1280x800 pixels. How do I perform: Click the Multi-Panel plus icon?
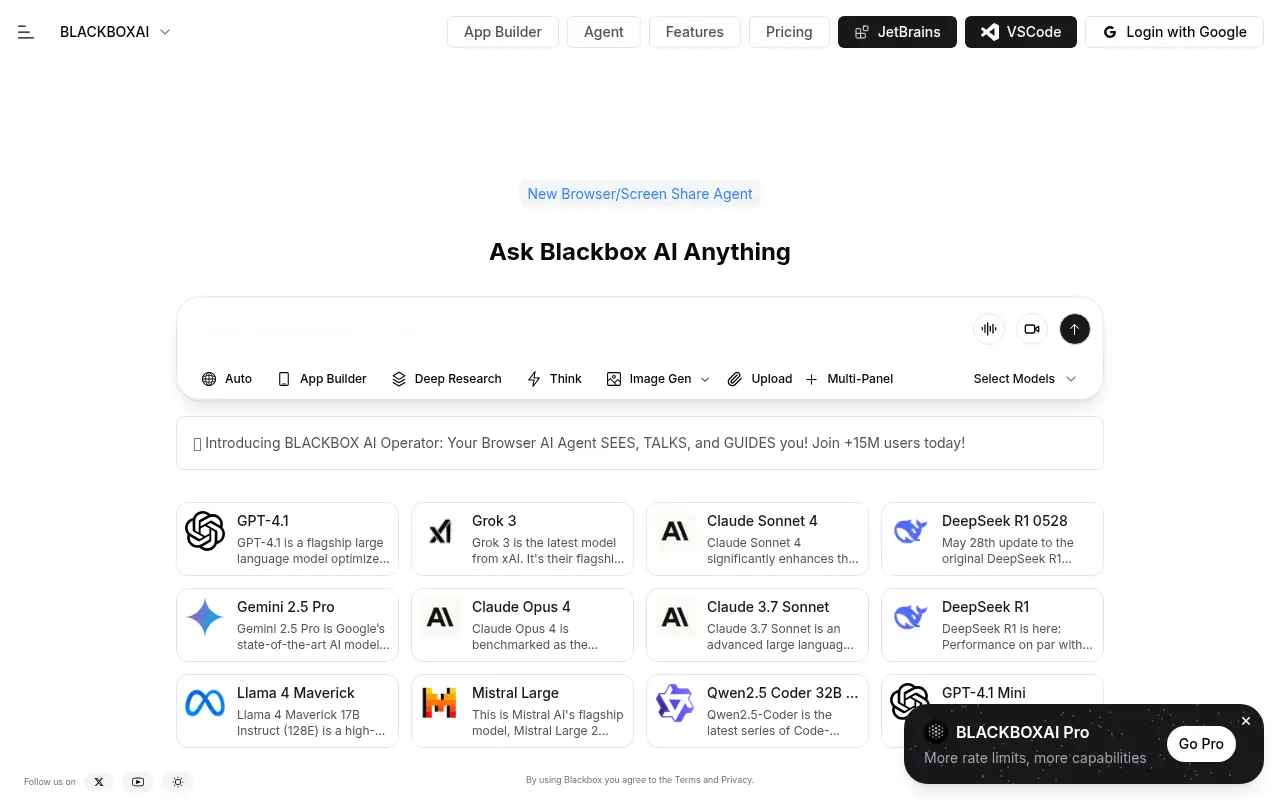coord(812,379)
